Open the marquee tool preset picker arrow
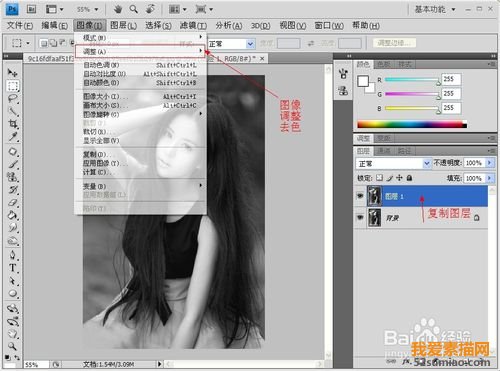The width and height of the screenshot is (500, 371). click(x=28, y=43)
